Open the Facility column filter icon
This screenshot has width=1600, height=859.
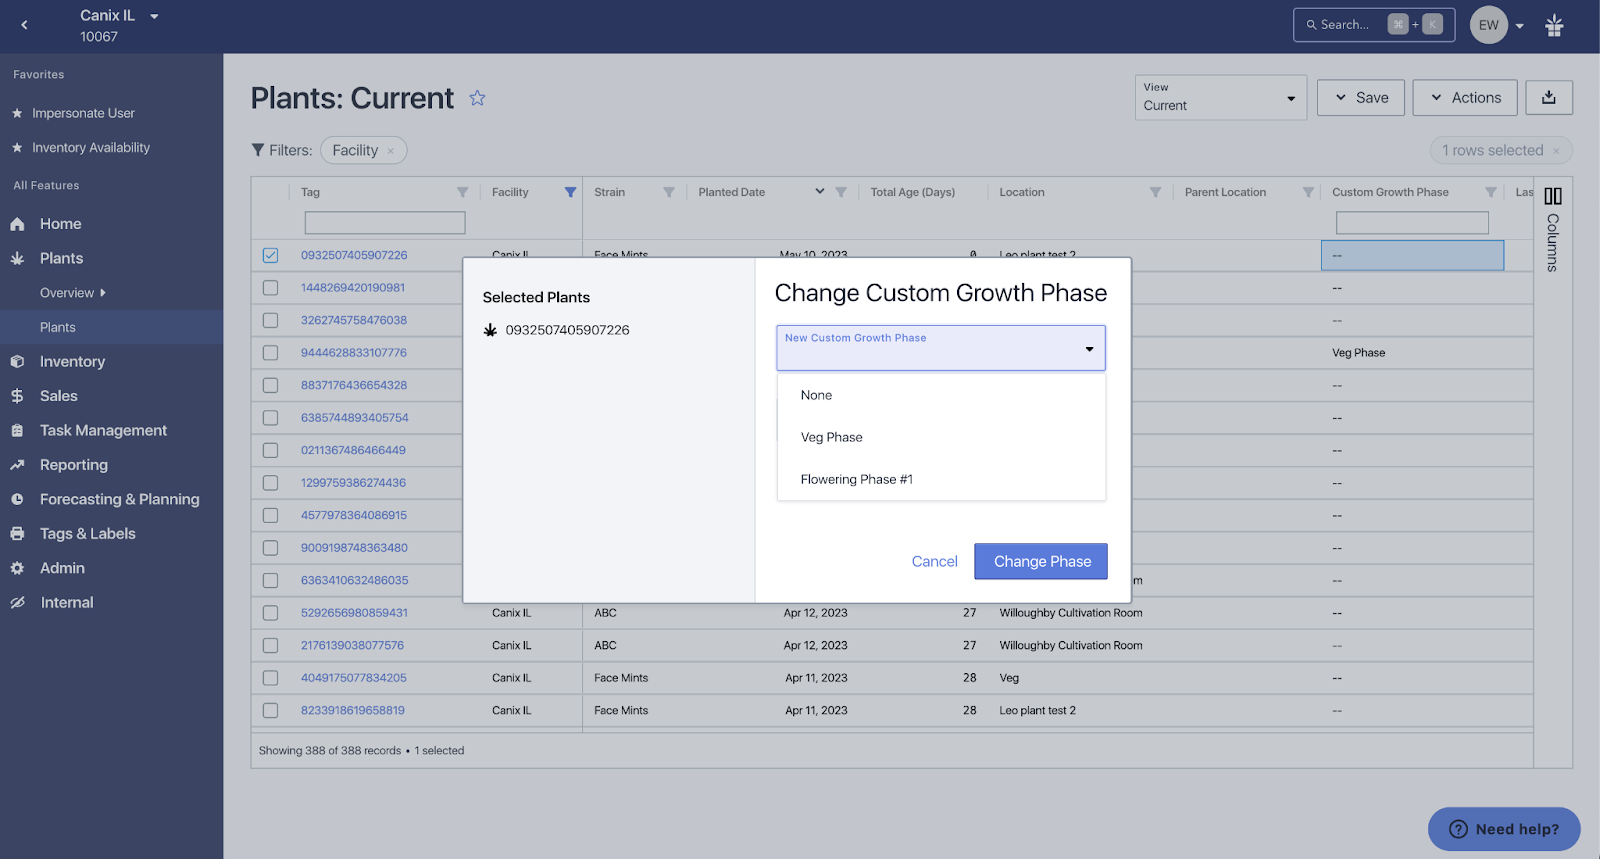[x=570, y=192]
